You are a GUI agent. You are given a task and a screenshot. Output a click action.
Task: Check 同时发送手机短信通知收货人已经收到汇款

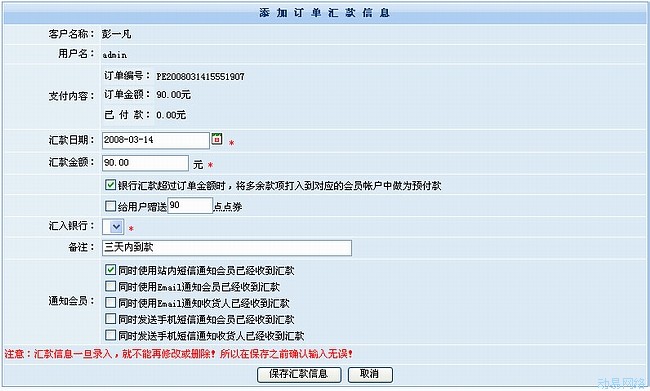click(x=110, y=335)
